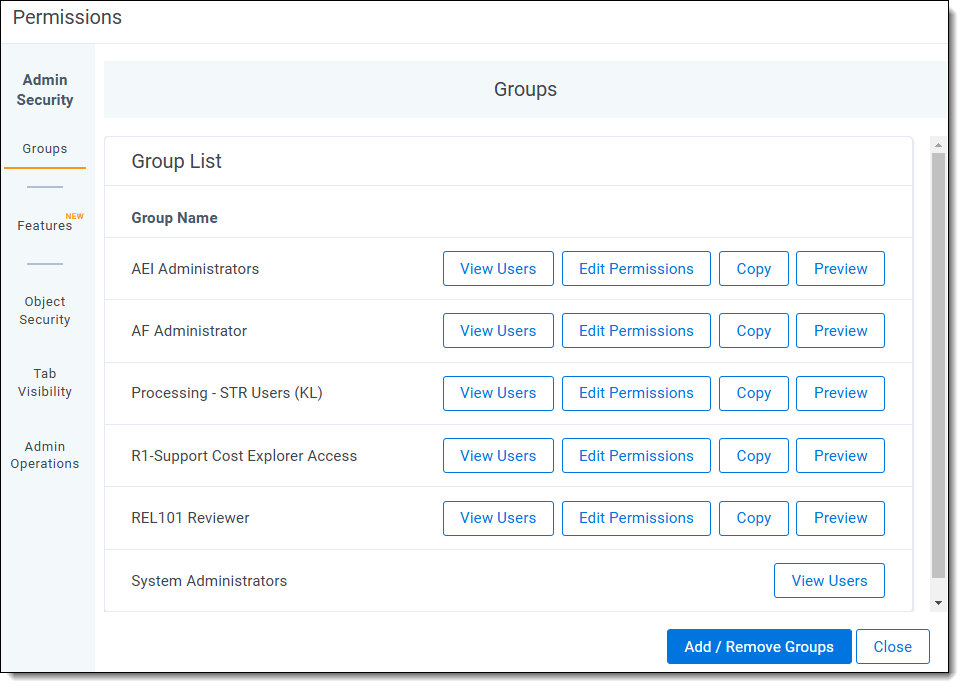View Users for AF Administrator
The height and width of the screenshot is (688, 964).
tap(498, 331)
